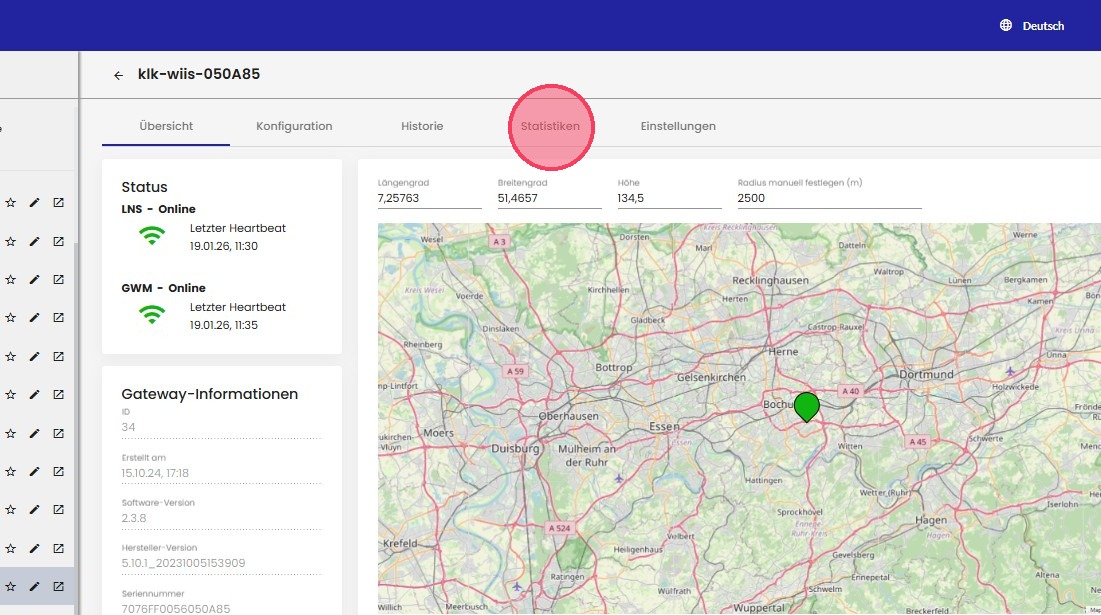The image size is (1101, 615).
Task: Switch to the Statistiken tab
Action: click(x=550, y=126)
